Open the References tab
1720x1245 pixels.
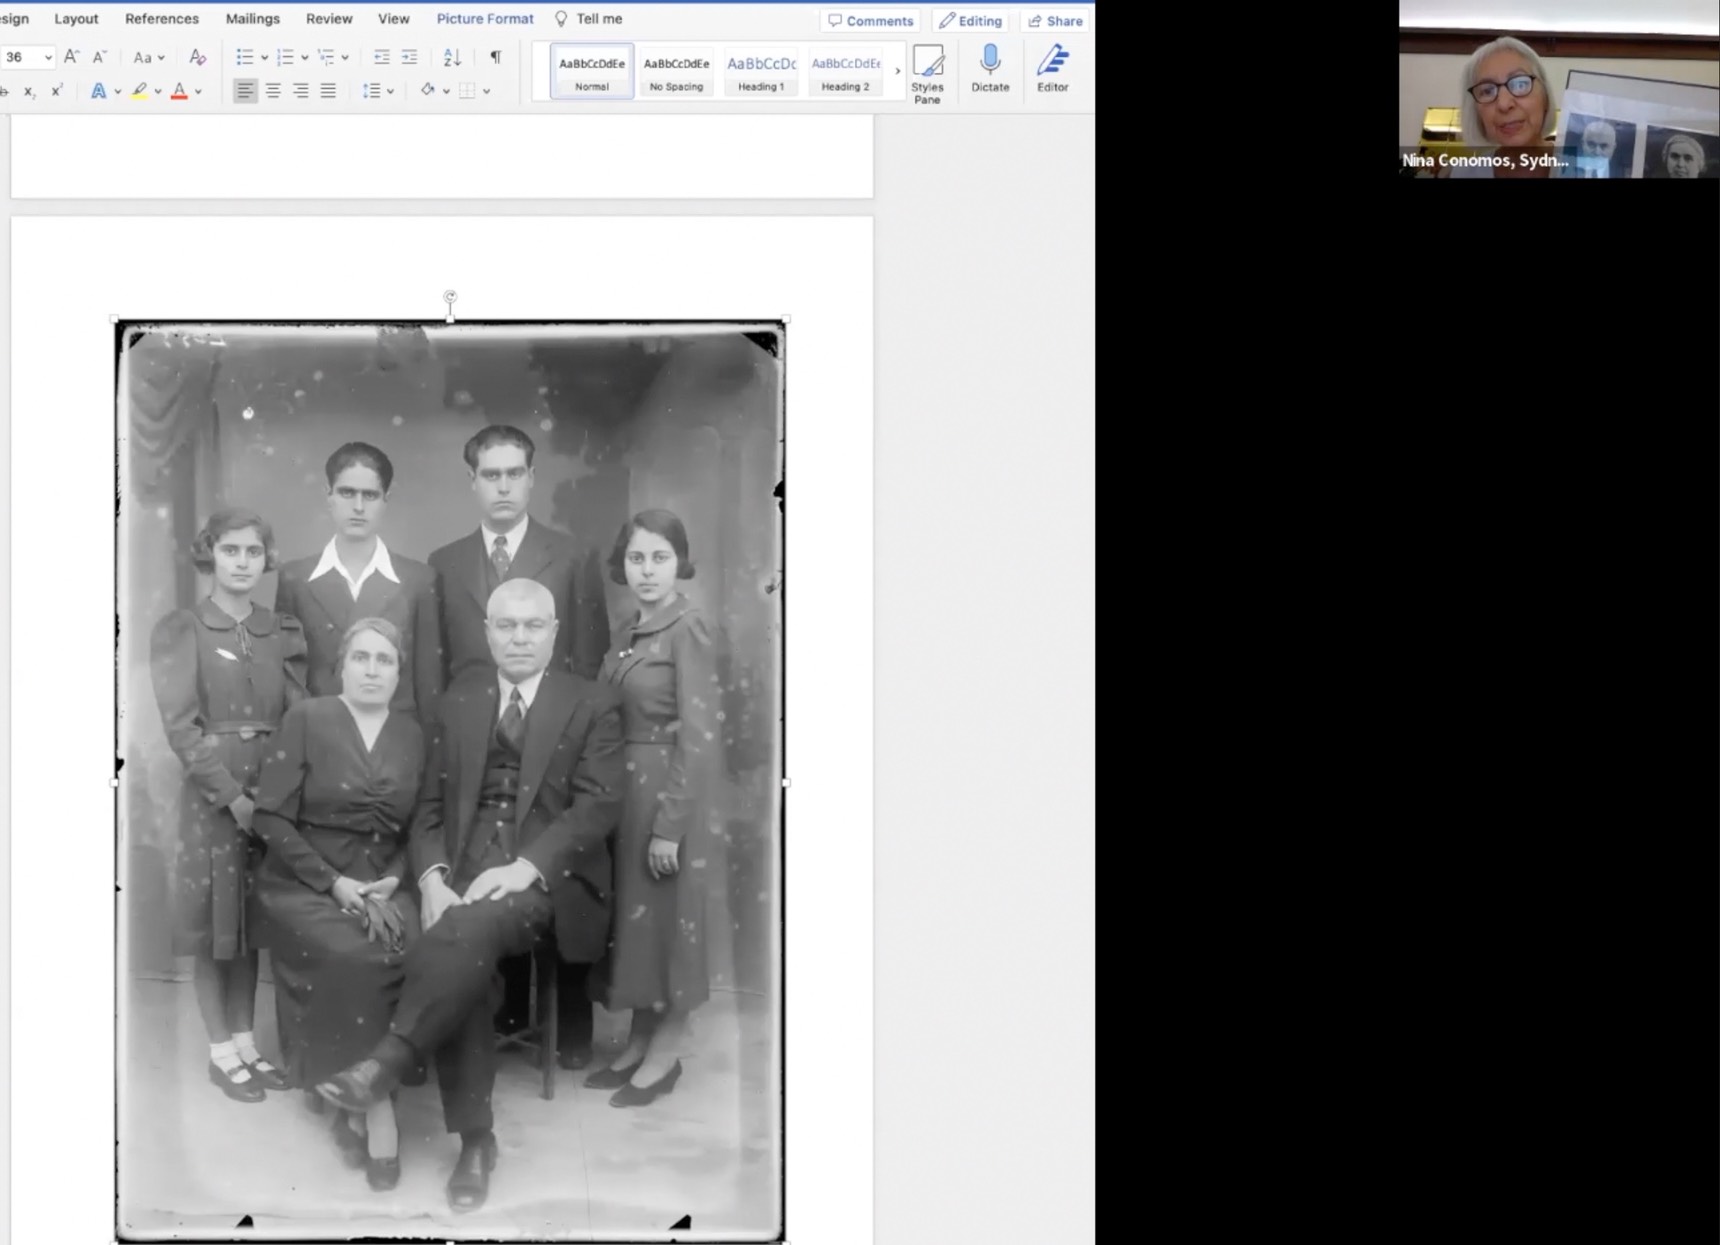[161, 19]
